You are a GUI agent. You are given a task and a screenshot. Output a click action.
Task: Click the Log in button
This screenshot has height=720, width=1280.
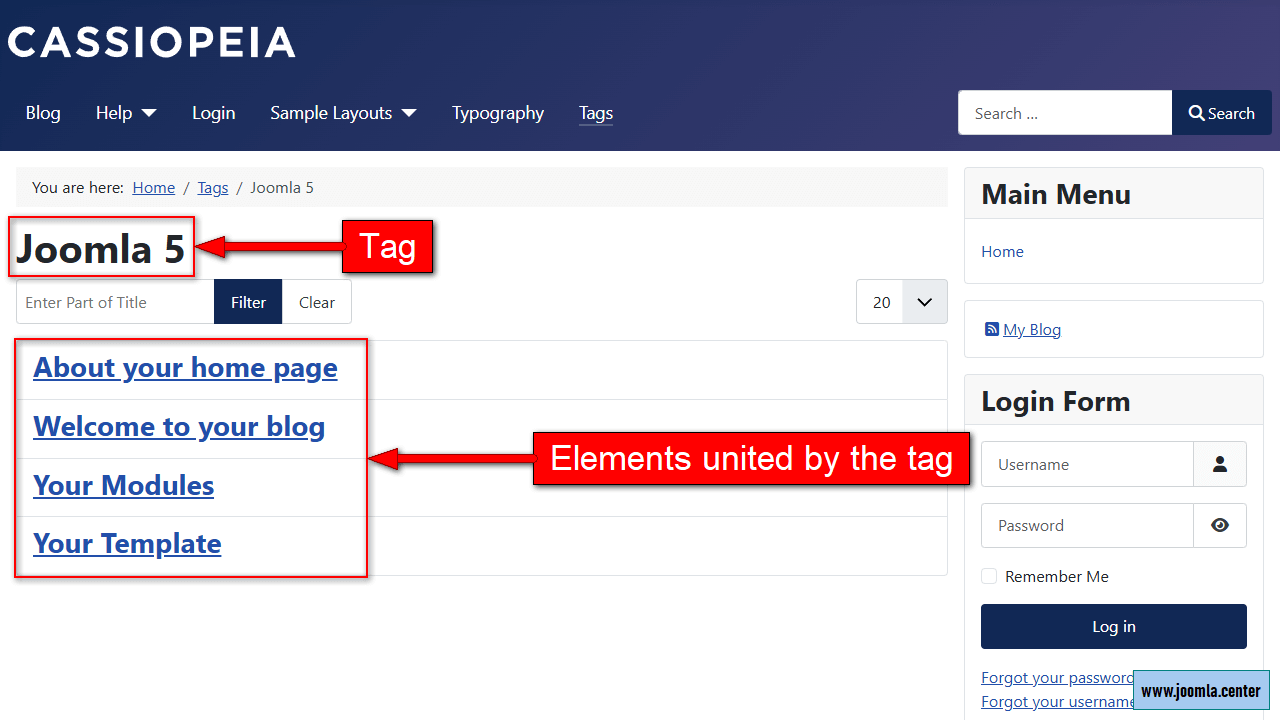coord(1114,626)
